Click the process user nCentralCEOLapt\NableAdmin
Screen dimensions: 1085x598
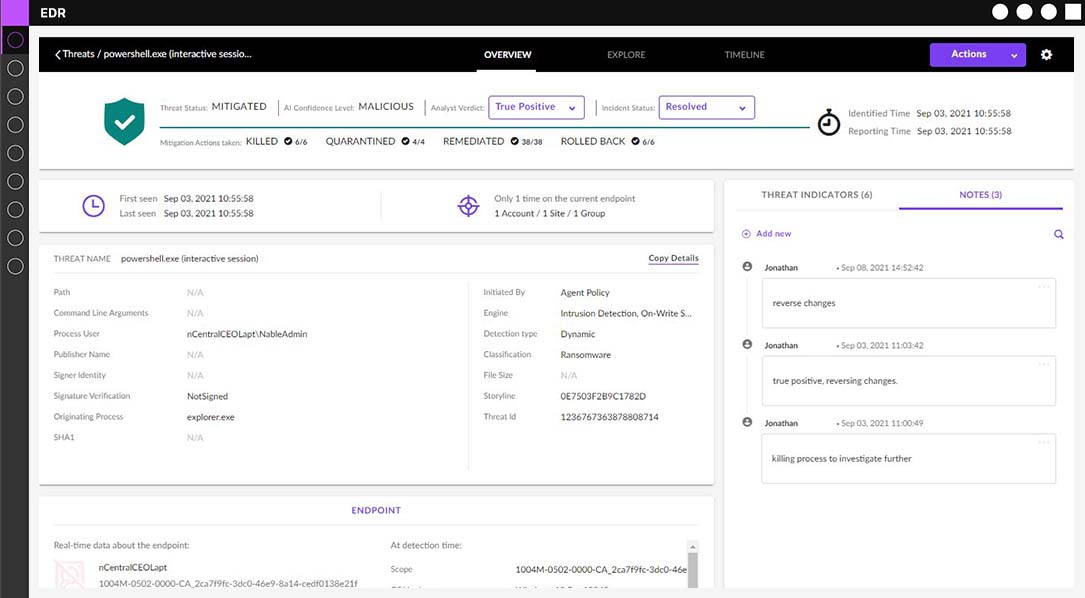247,334
